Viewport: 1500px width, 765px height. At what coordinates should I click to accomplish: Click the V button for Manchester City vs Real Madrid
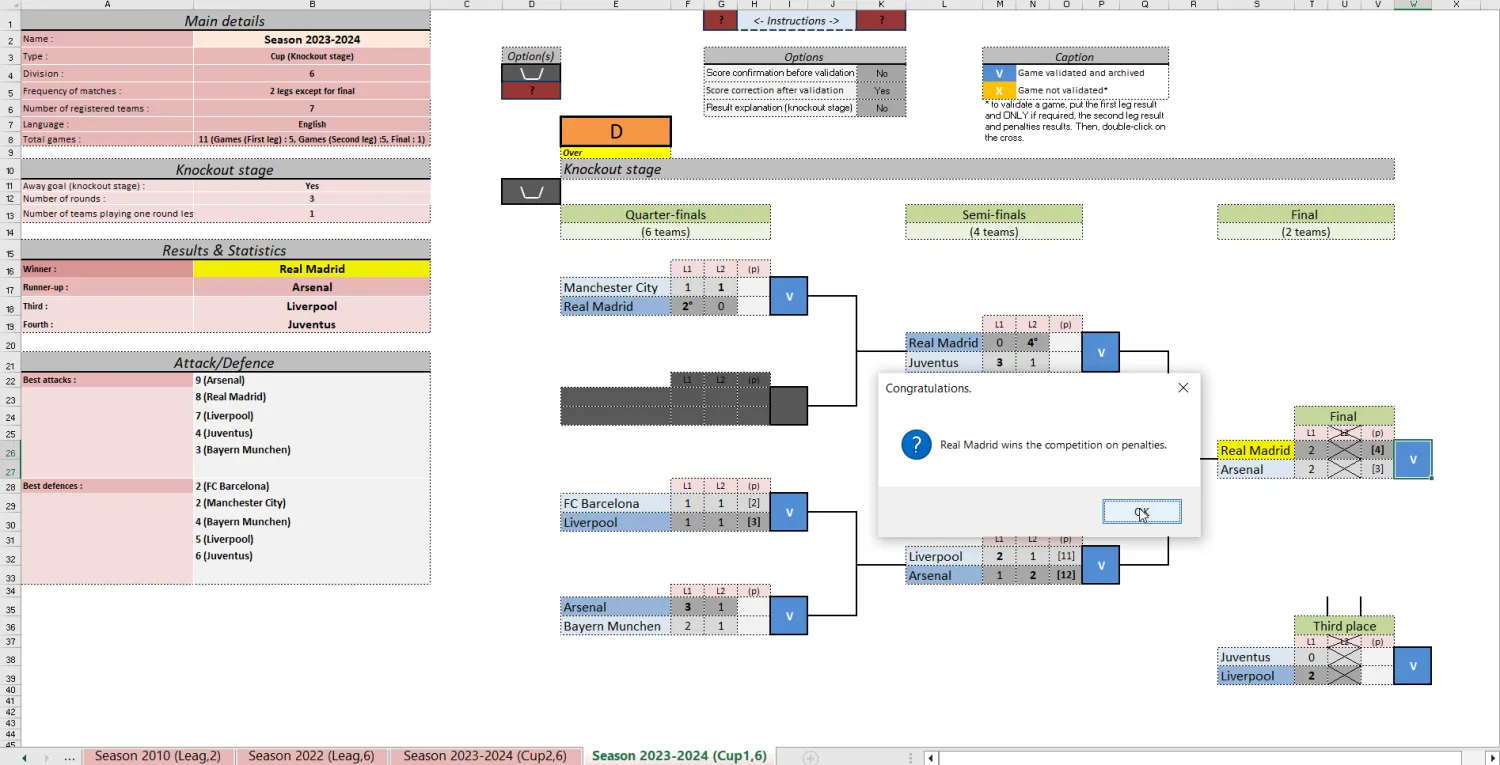788,296
